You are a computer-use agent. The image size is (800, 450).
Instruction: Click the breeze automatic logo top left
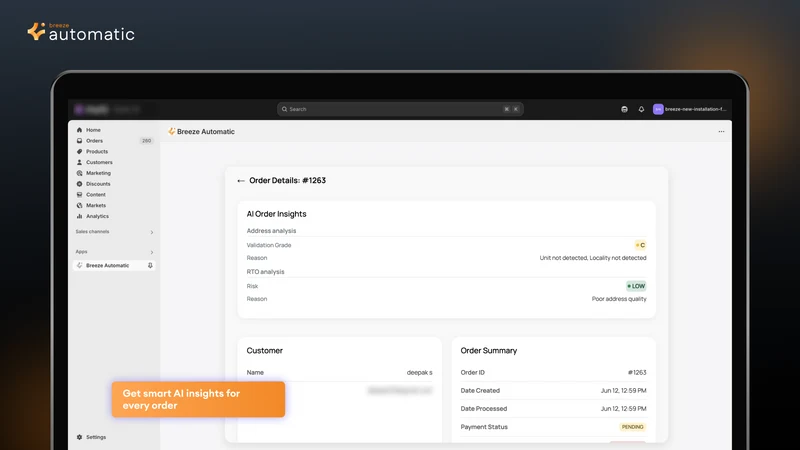81,32
